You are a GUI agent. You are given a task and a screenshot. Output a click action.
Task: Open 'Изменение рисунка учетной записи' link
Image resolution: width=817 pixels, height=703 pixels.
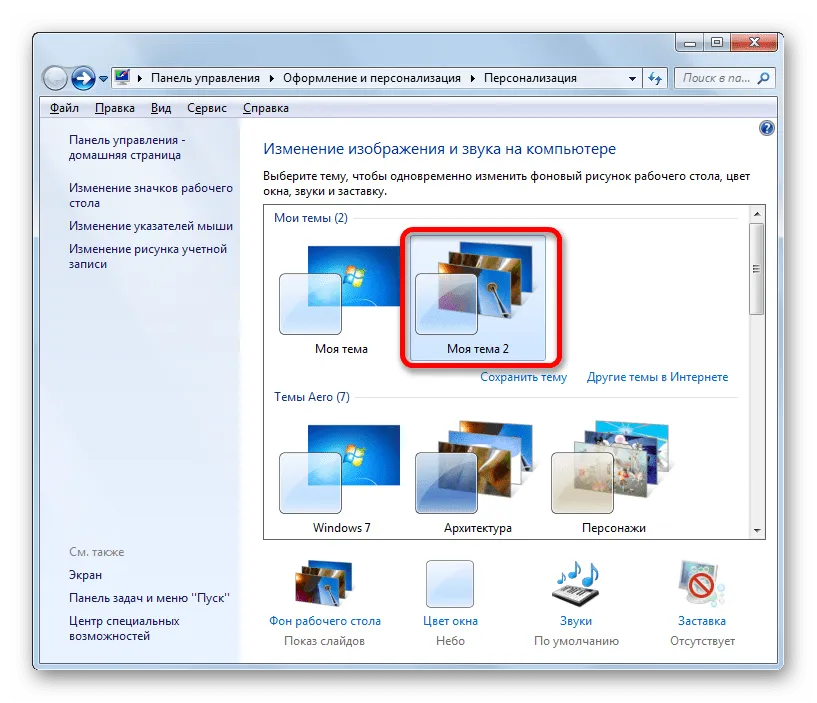[x=148, y=256]
